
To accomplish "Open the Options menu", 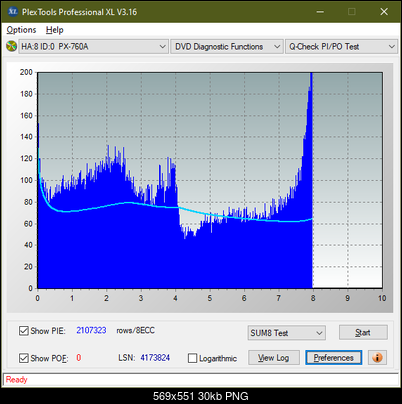I will click(21, 30).
